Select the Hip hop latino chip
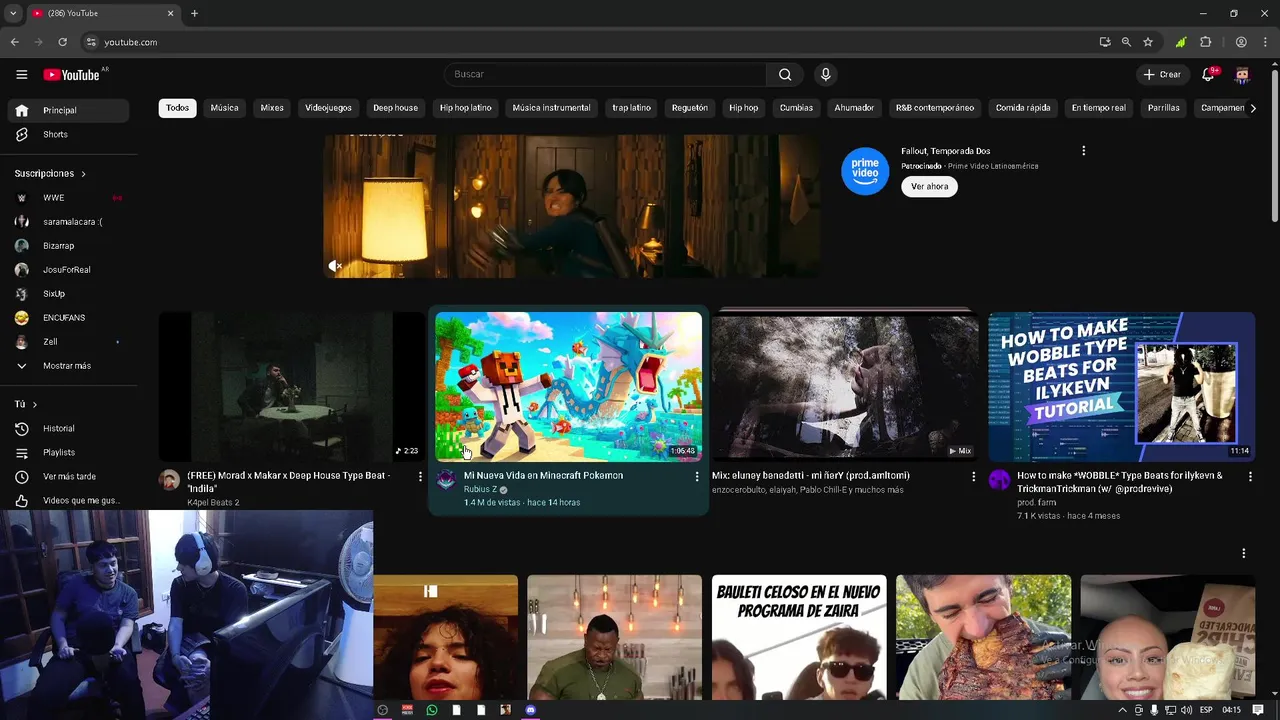Screen dimensions: 1280x720 click(465, 108)
